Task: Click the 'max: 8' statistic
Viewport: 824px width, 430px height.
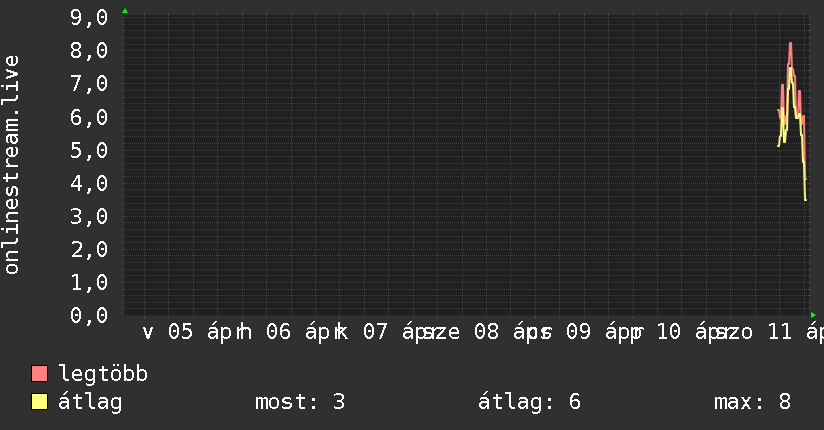Action: [x=752, y=403]
